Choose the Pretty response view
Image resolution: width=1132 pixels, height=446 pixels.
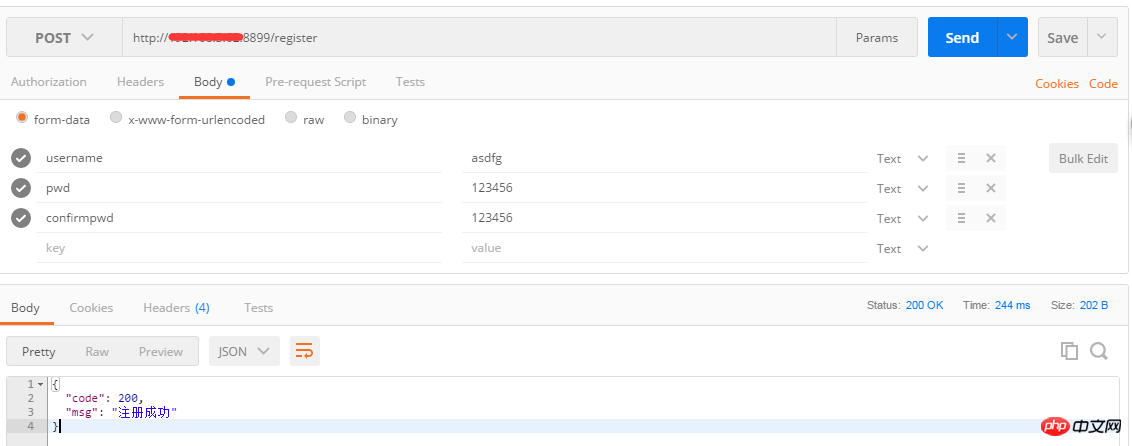pyautogui.click(x=38, y=351)
